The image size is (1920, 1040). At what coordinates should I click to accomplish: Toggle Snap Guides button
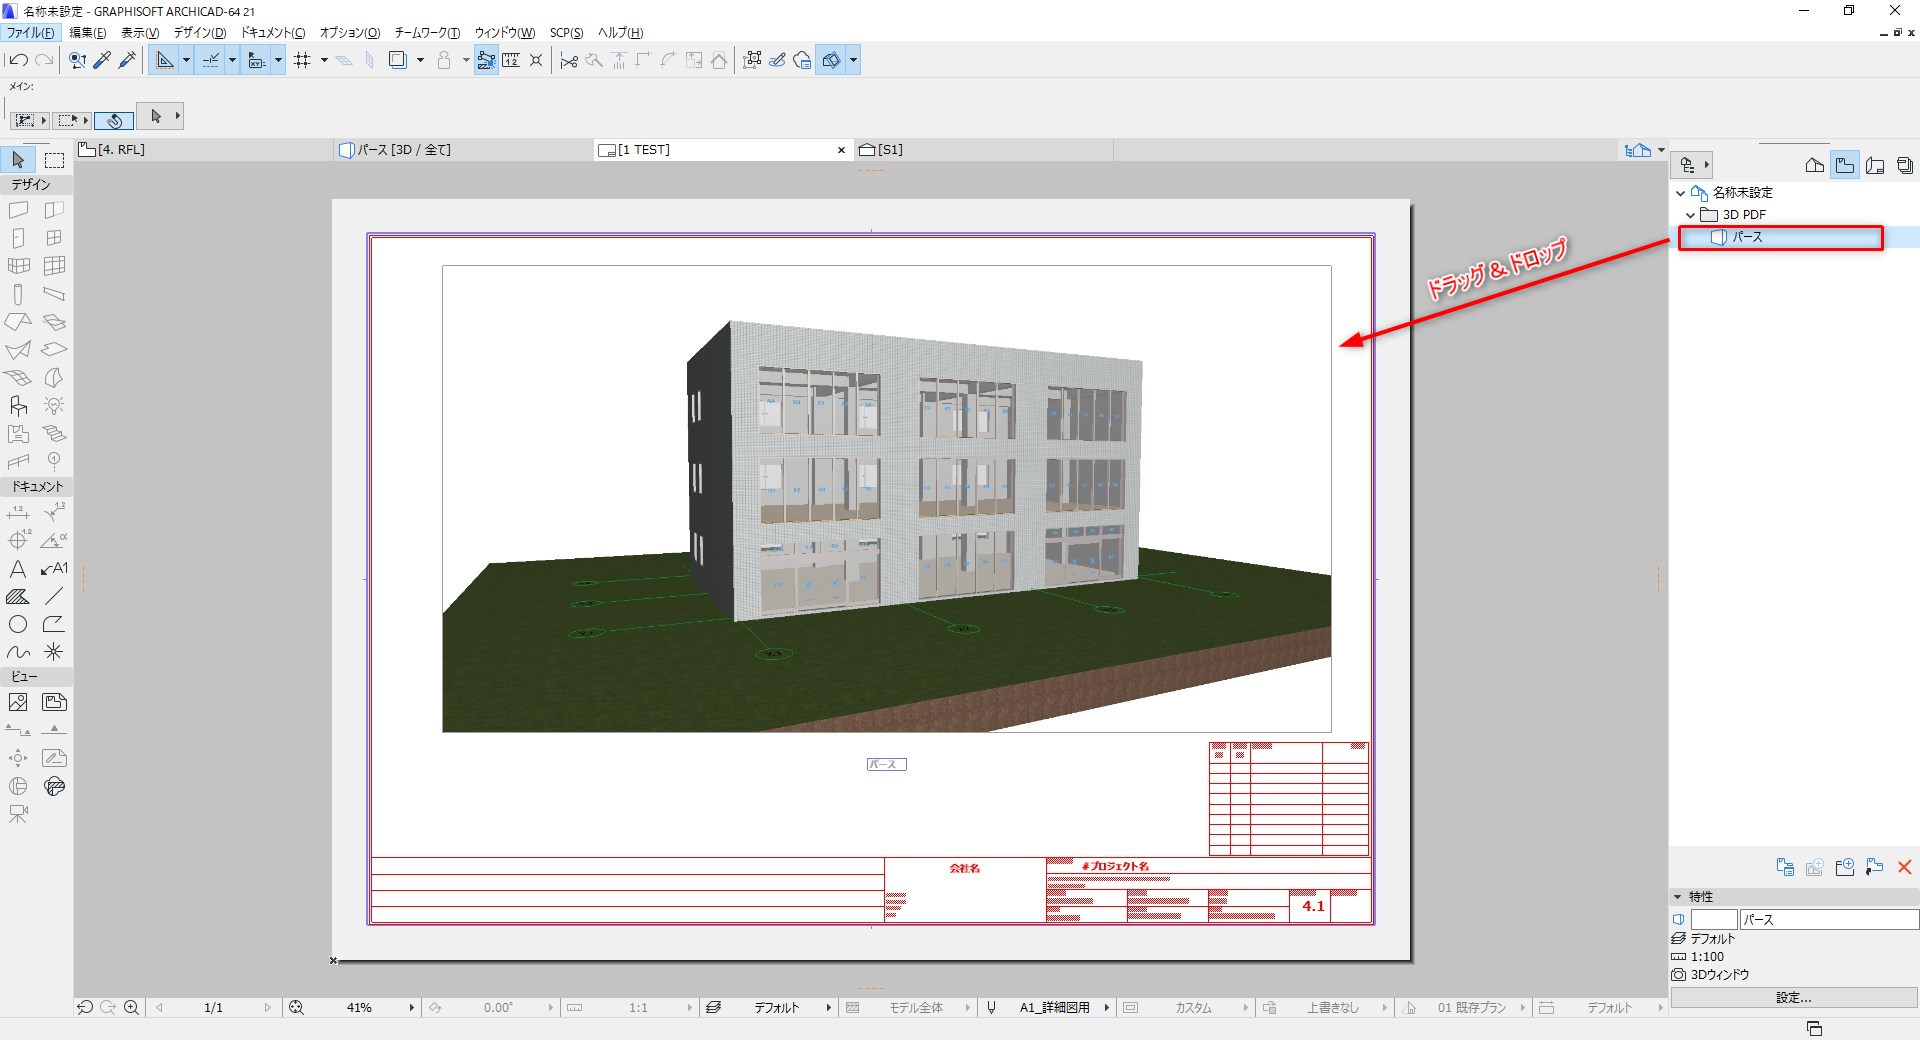(211, 60)
